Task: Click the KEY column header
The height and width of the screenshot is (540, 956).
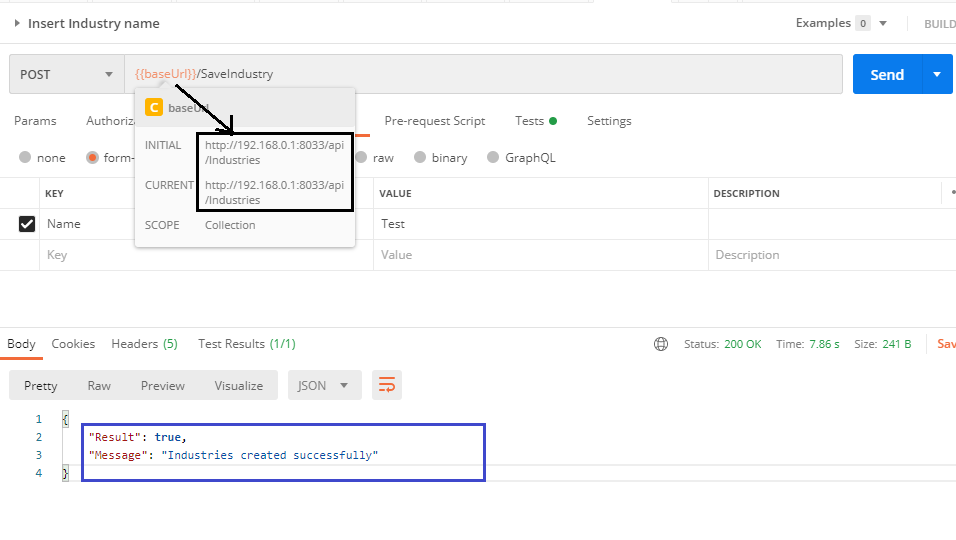Action: tap(54, 193)
